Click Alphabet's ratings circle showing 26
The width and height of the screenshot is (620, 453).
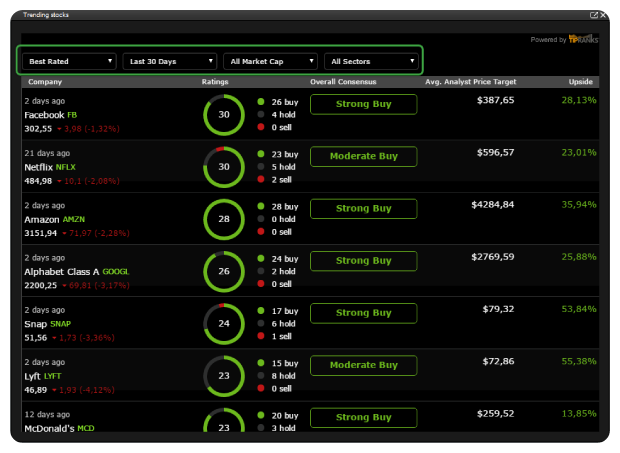click(224, 271)
